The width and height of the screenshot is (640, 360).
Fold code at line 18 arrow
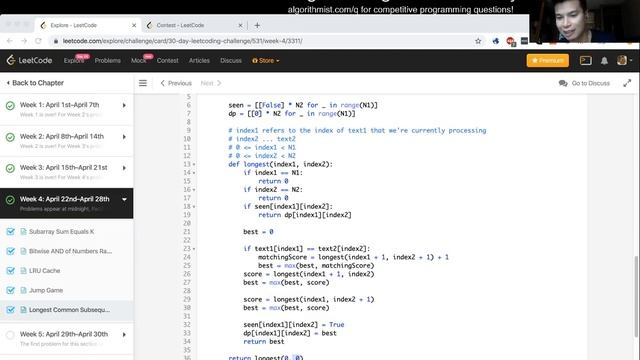(194, 207)
